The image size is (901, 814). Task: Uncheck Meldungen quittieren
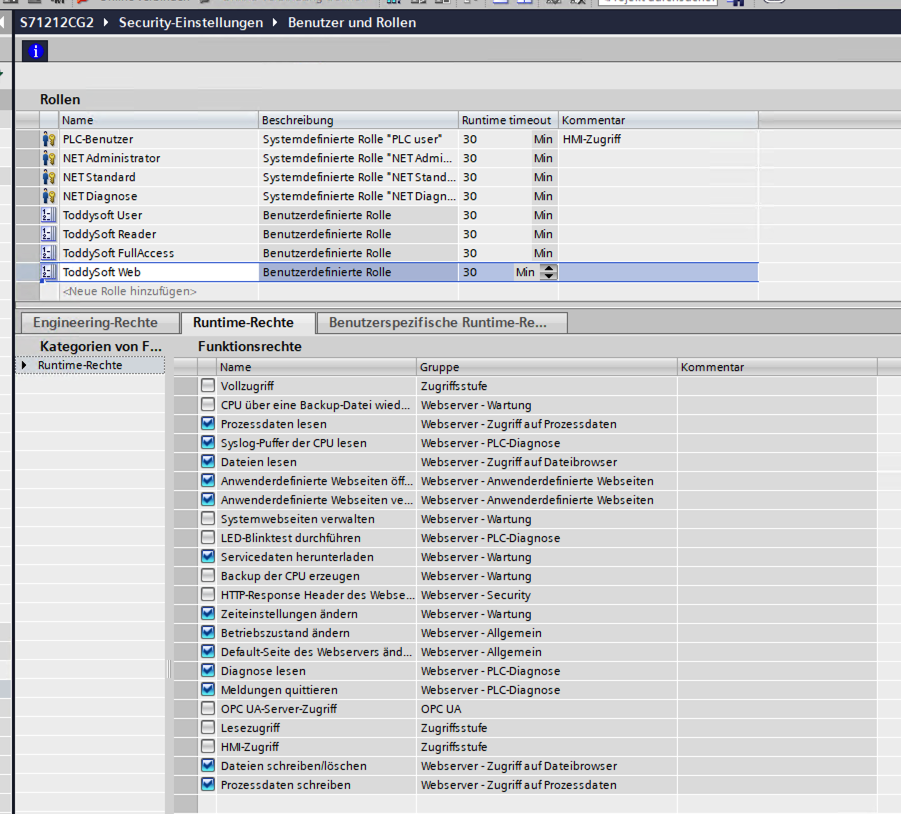point(208,689)
